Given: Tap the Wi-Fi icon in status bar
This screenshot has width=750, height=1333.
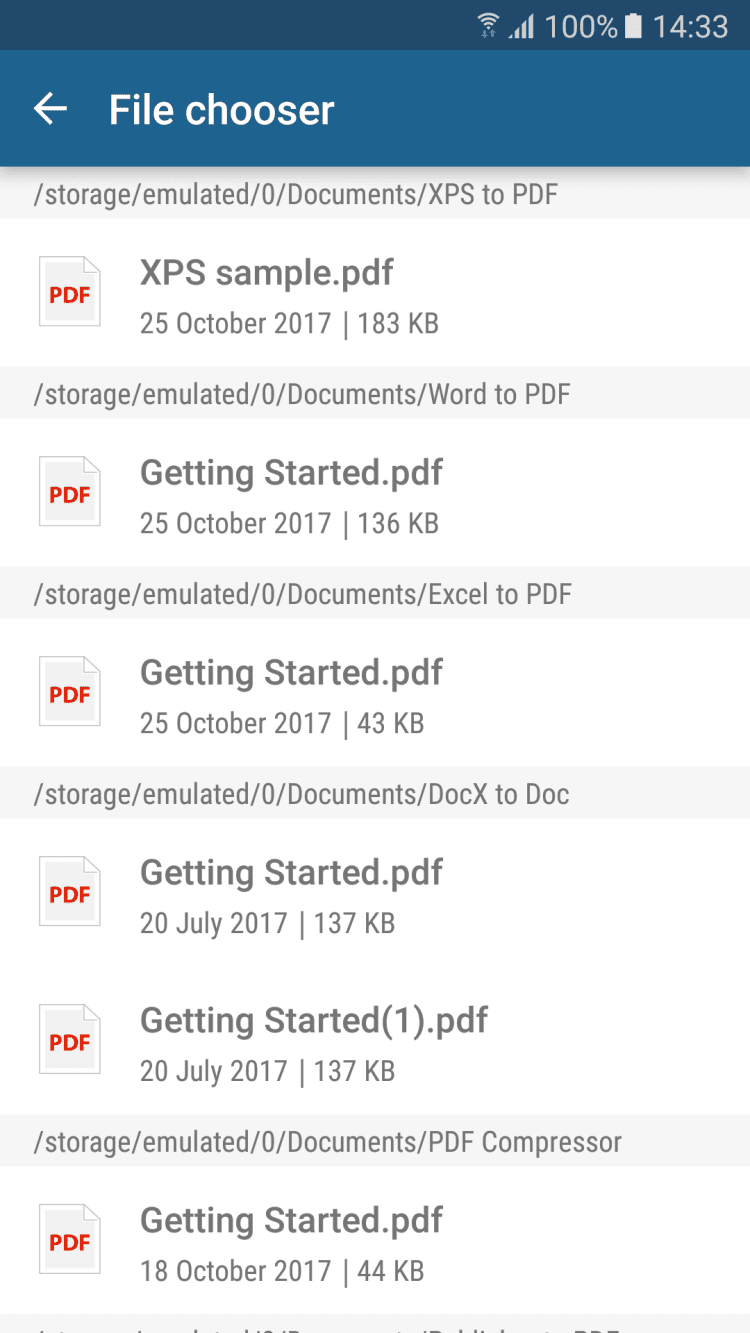Looking at the screenshot, I should pyautogui.click(x=488, y=26).
